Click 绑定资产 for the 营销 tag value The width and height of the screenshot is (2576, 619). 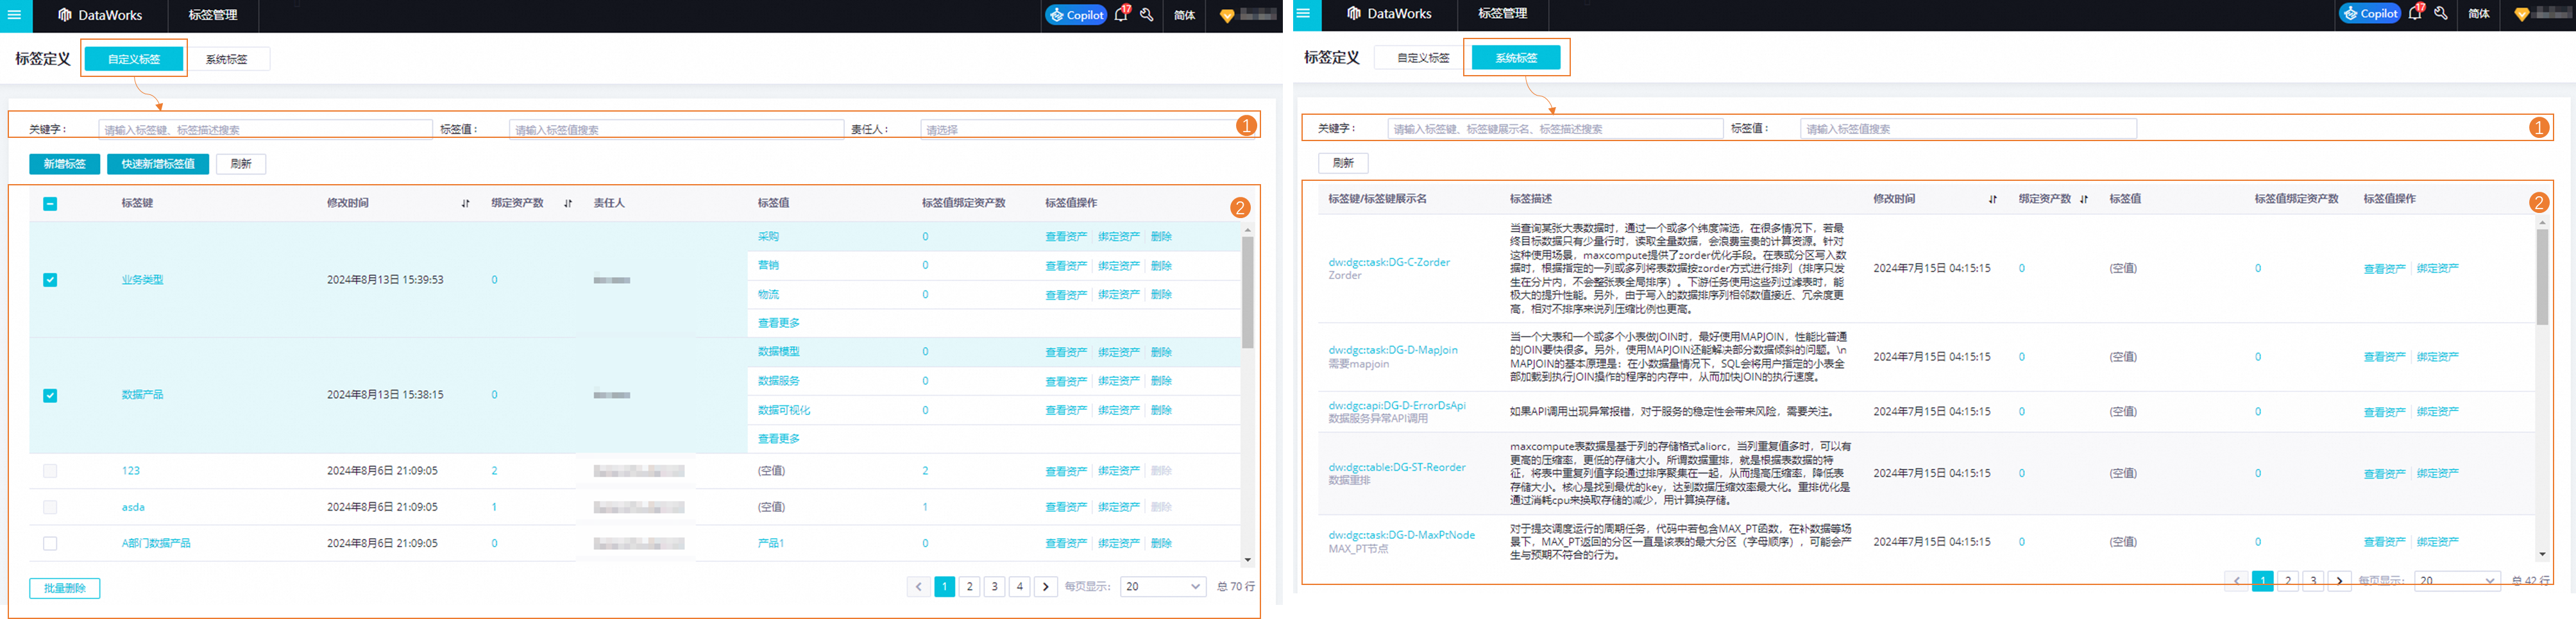pyautogui.click(x=1119, y=266)
